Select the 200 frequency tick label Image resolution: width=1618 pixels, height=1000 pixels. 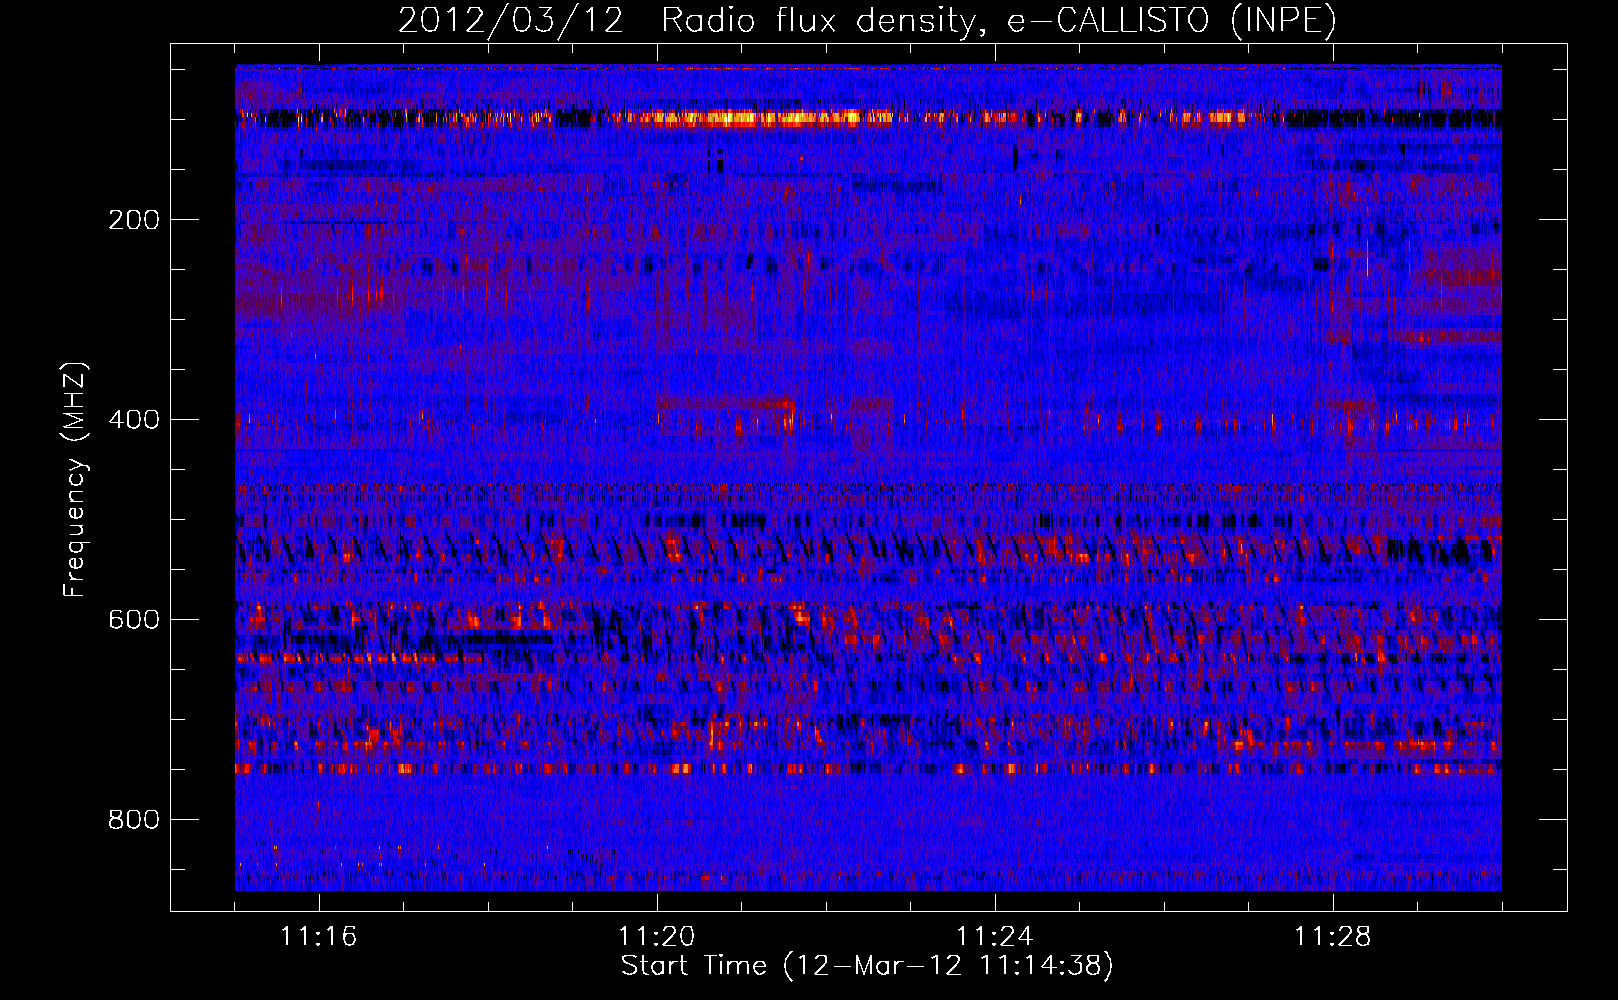tap(134, 220)
